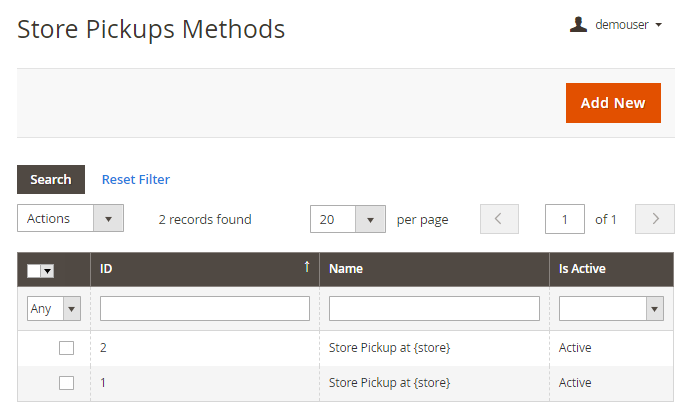Go to the previous page arrow
Image resolution: width=689 pixels, height=416 pixels.
click(x=499, y=219)
